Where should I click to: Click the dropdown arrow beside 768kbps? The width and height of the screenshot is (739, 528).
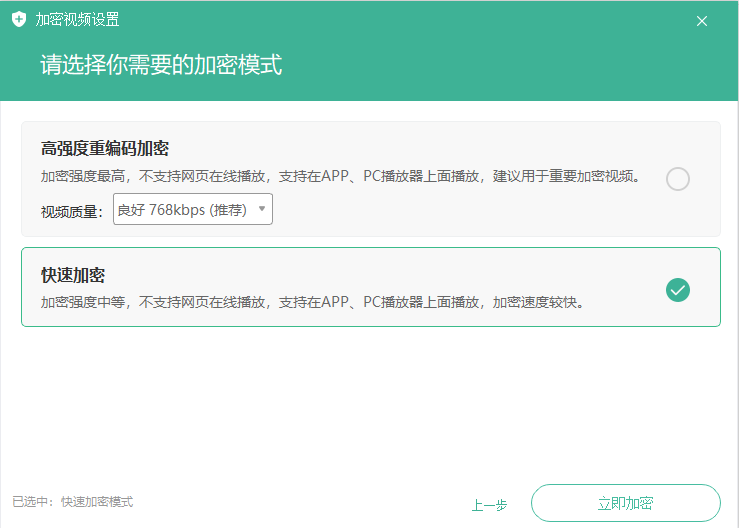[262, 209]
